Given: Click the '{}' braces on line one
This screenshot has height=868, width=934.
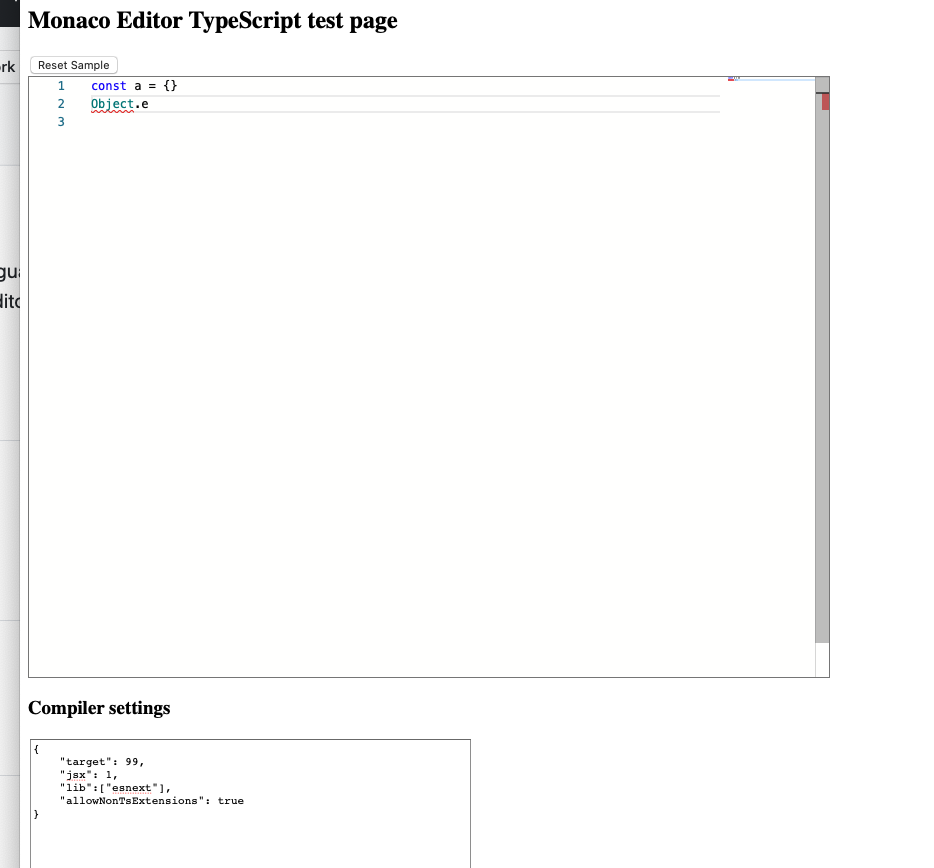Looking at the screenshot, I should [x=170, y=86].
